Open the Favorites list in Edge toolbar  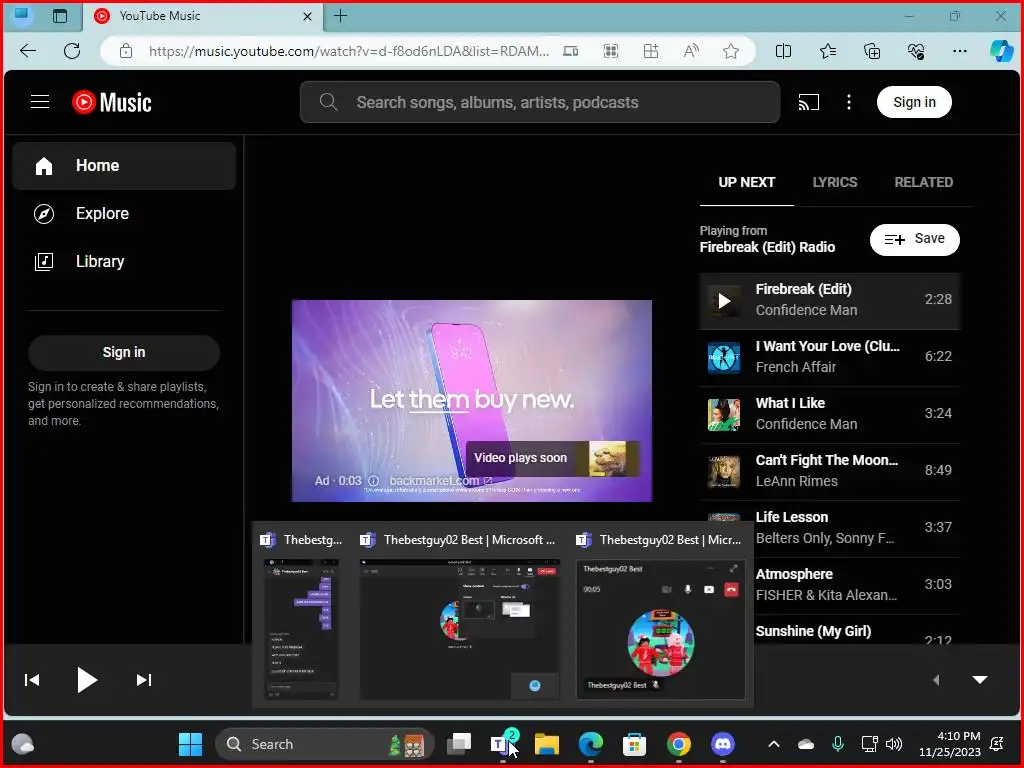pos(827,51)
